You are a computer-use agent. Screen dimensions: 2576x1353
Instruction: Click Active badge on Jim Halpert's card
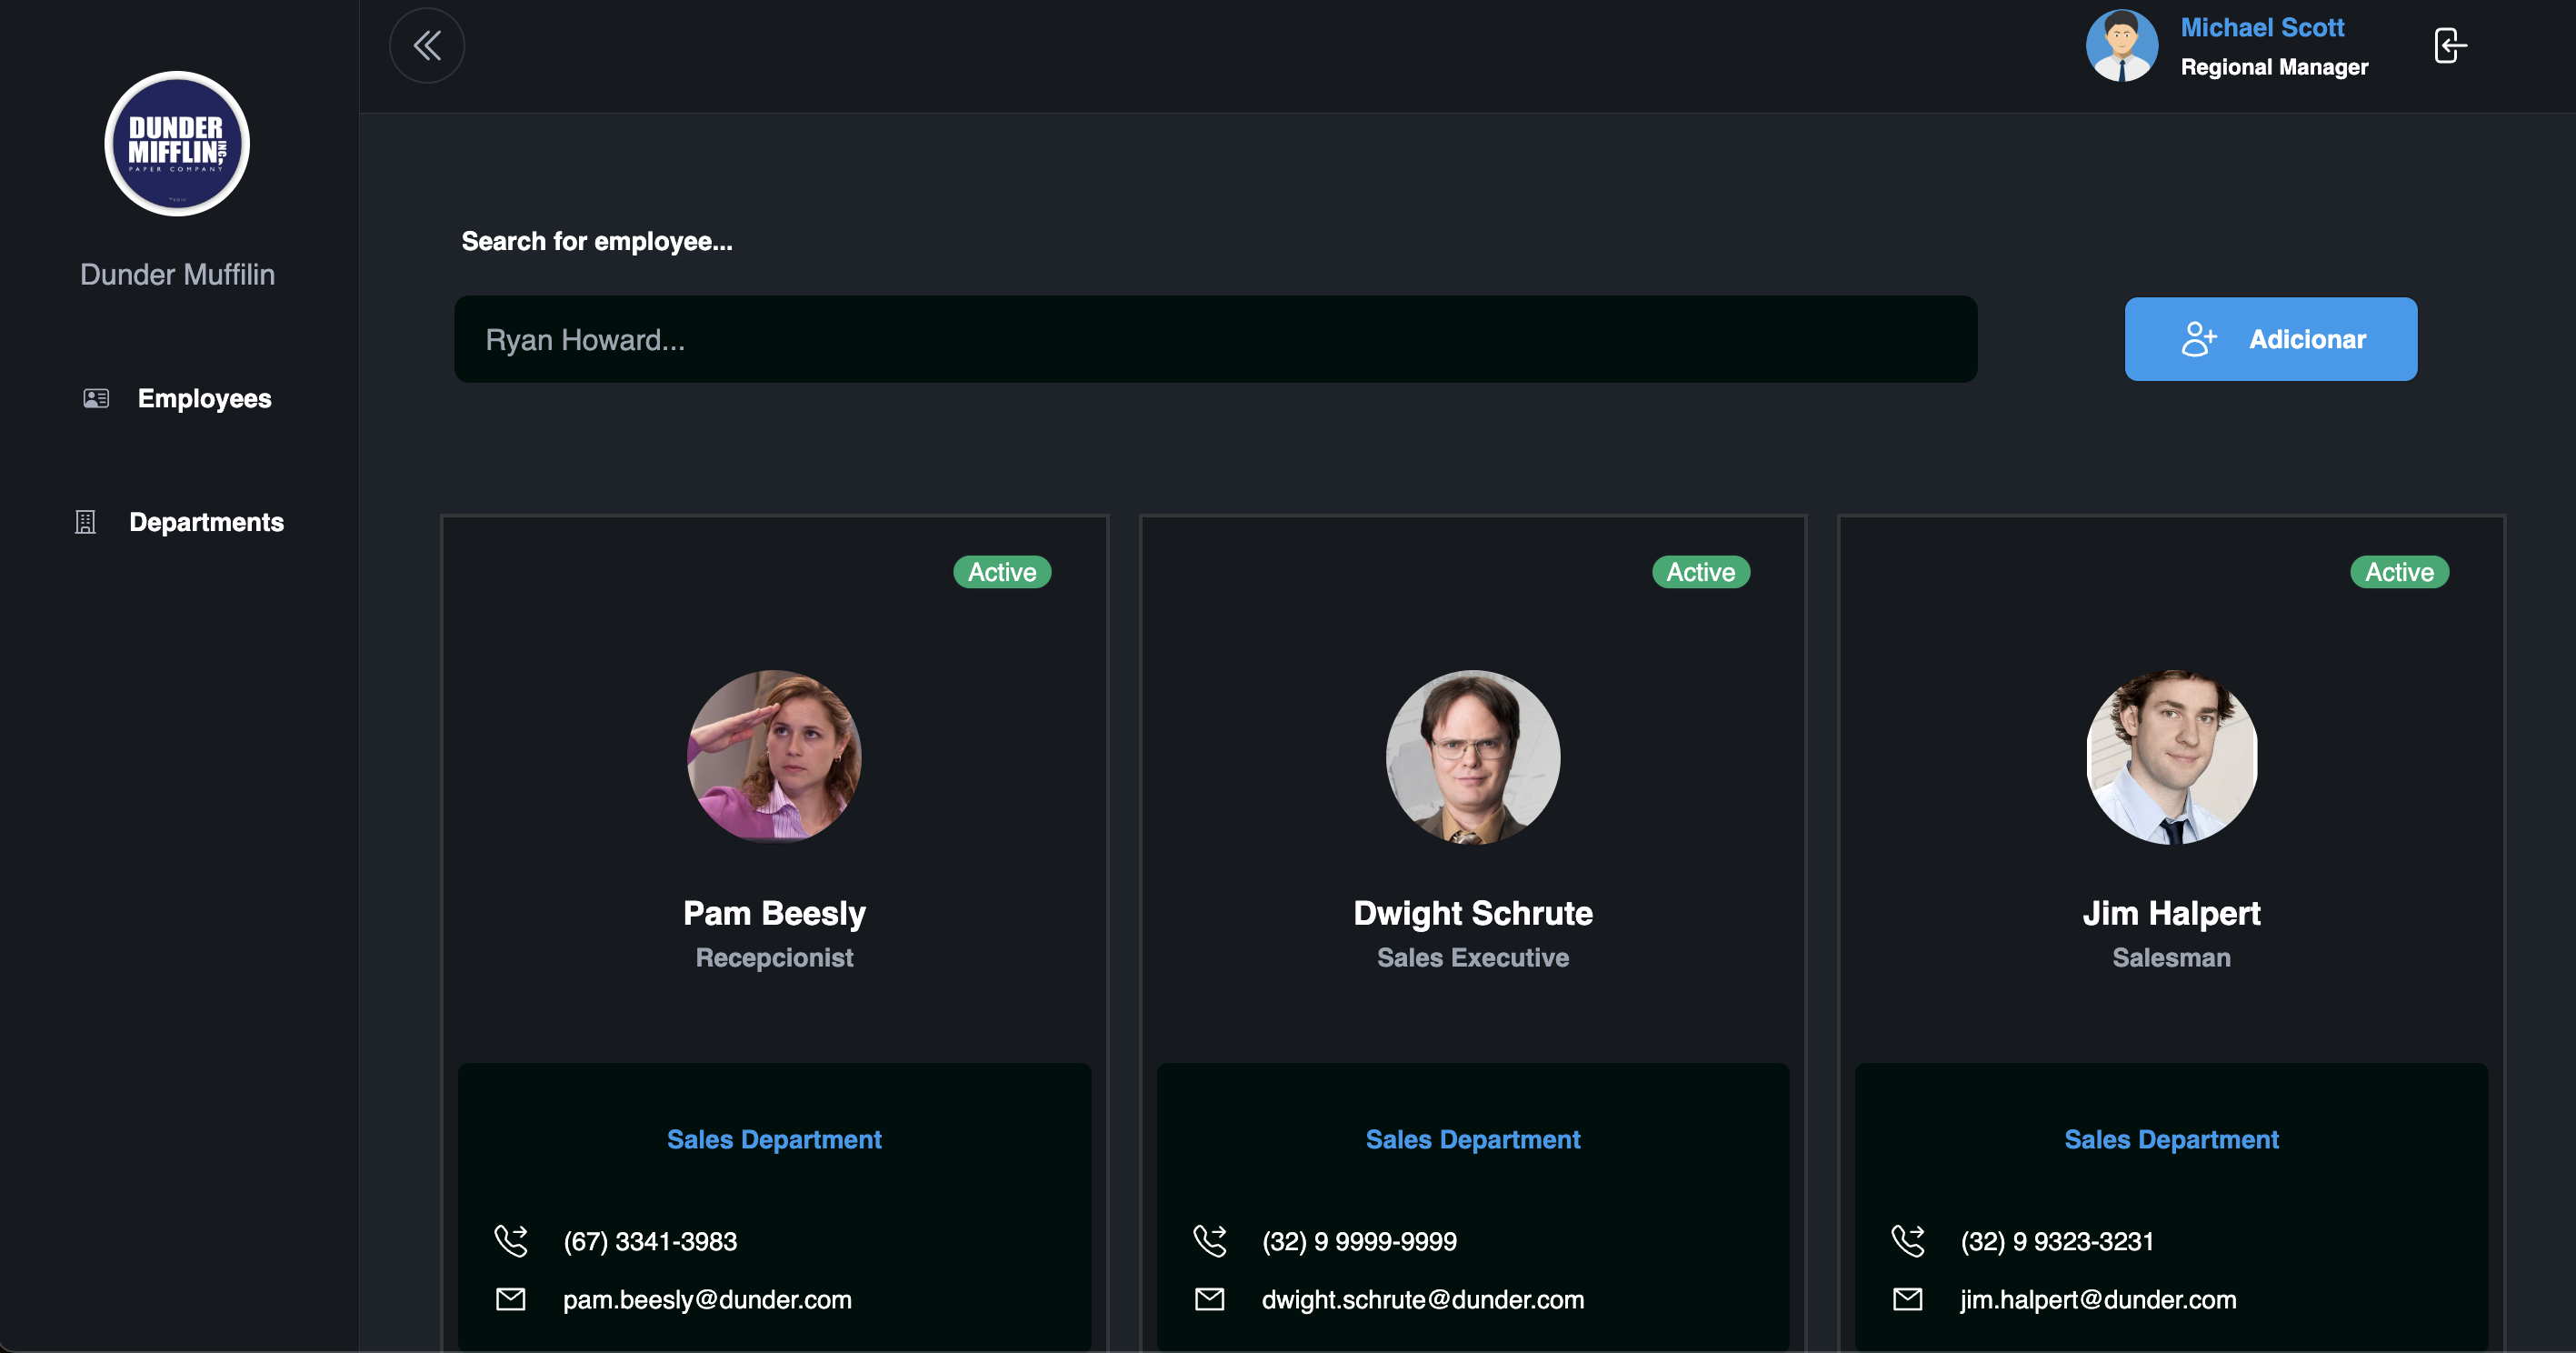(x=2400, y=572)
